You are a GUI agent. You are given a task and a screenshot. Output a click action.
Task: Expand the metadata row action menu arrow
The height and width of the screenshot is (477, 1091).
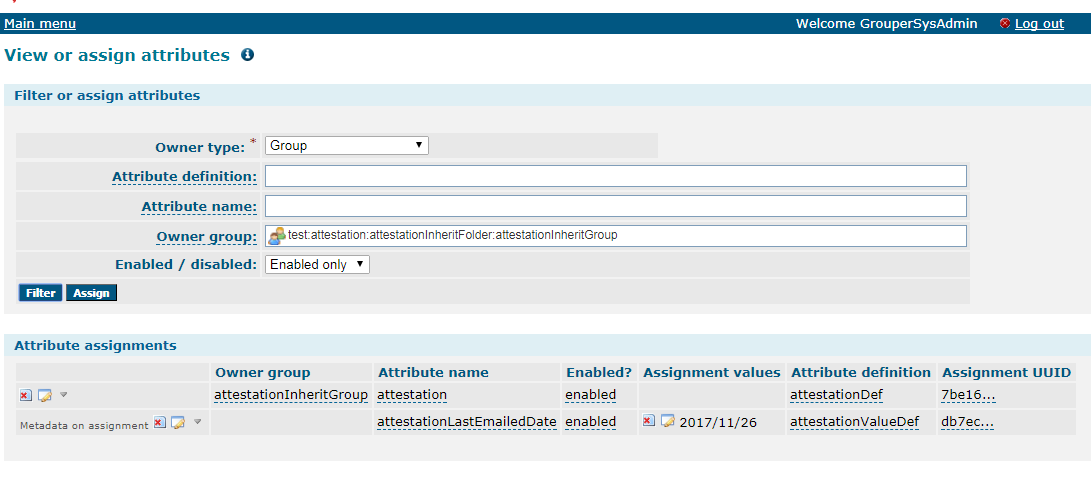(198, 421)
